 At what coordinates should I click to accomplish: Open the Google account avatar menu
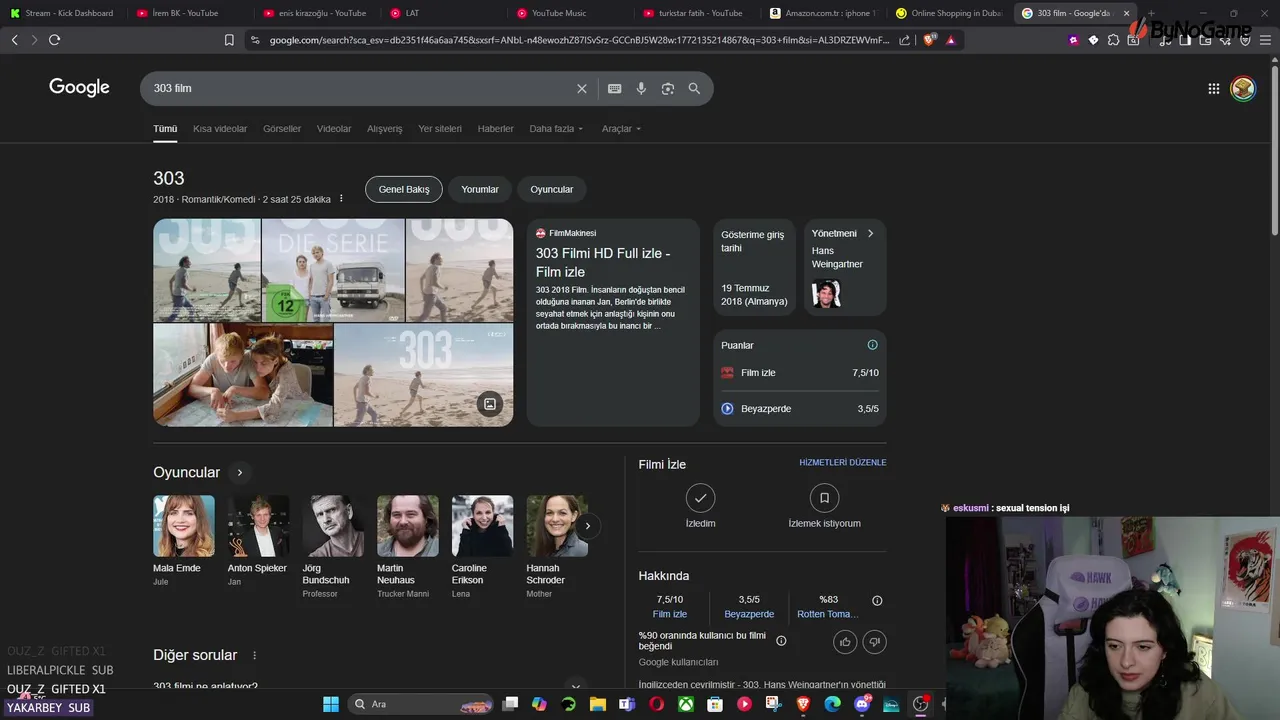click(x=1243, y=88)
